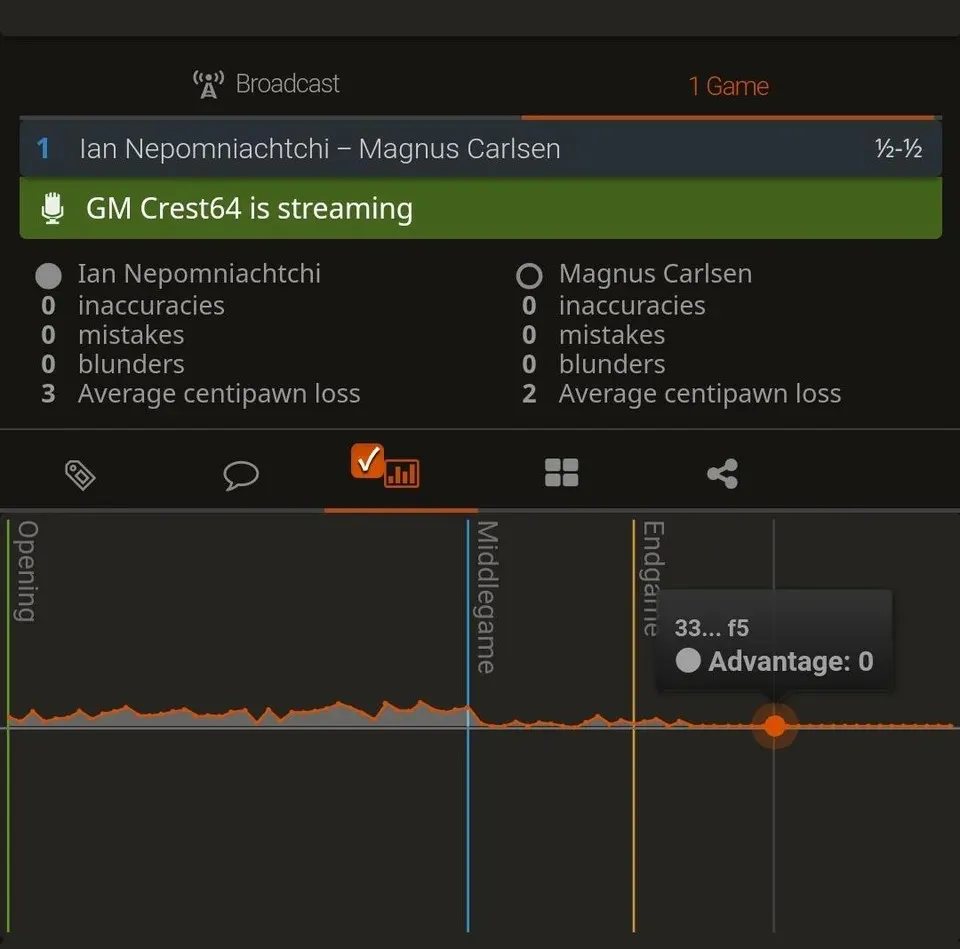
Task: Jump to the Endgame phase marker
Action: point(653,579)
